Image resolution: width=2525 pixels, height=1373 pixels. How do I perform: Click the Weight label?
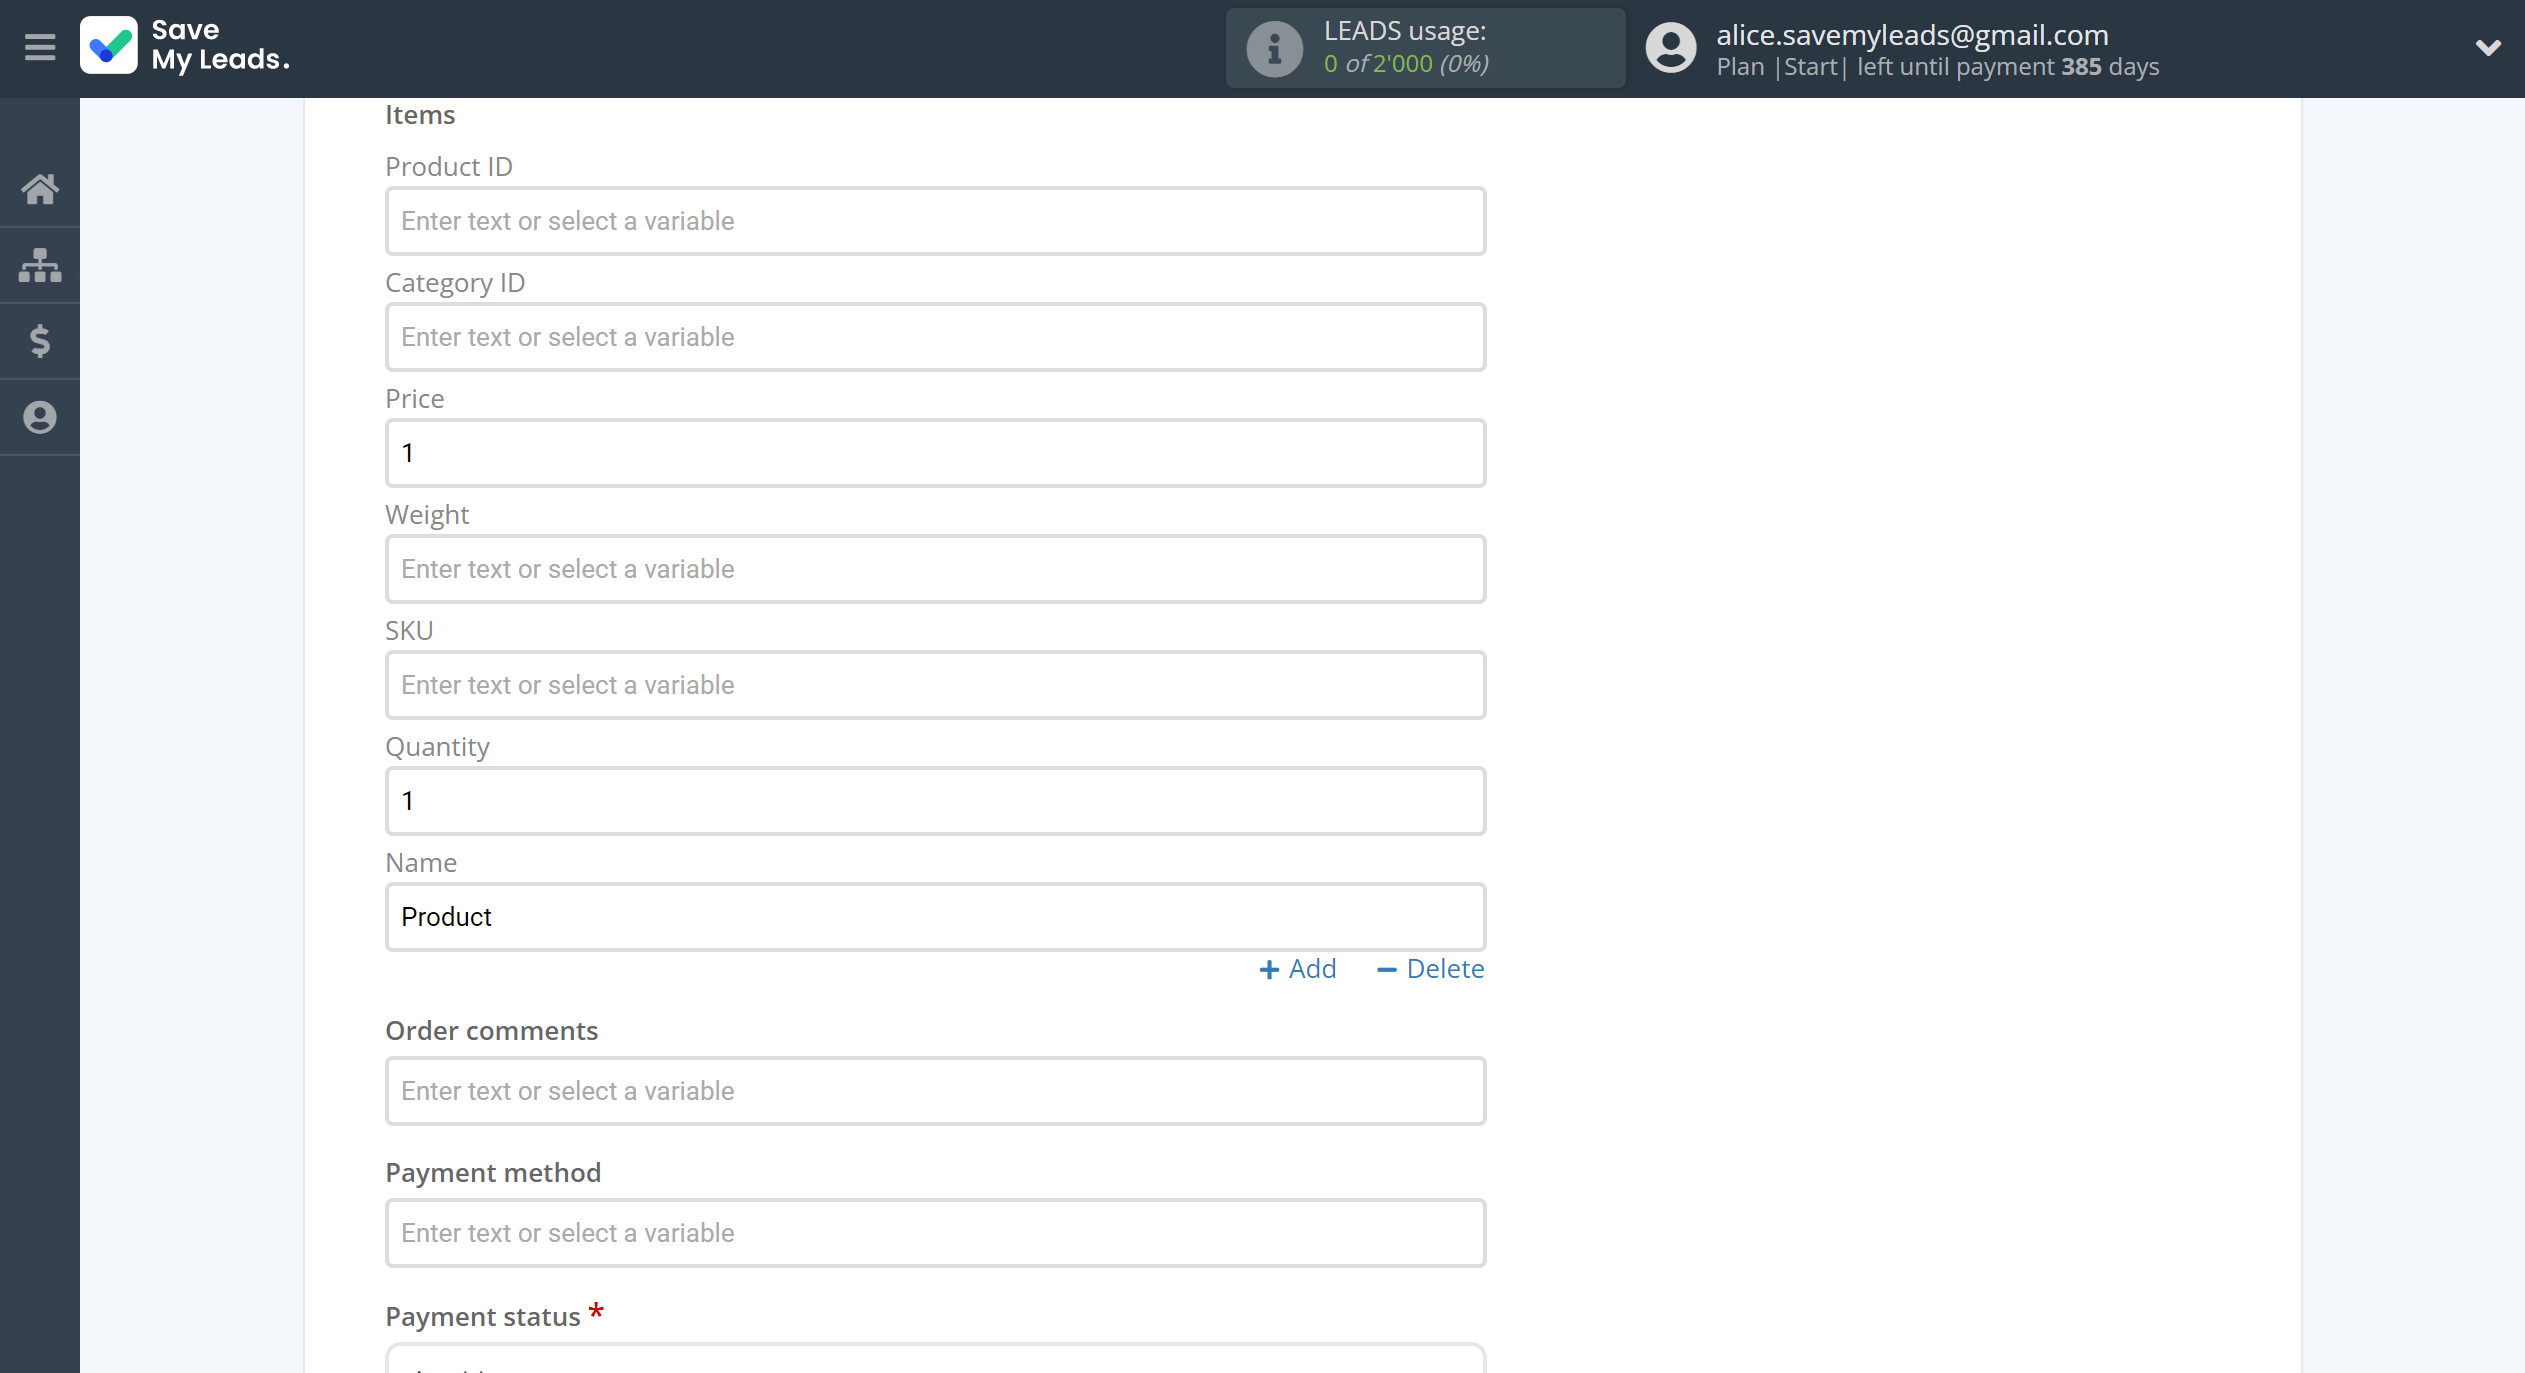click(x=427, y=515)
